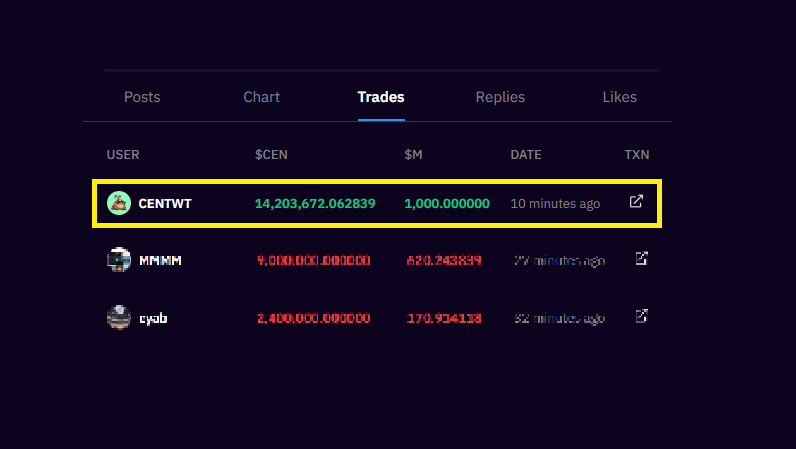796x449 pixels.
Task: Switch to the Posts tab
Action: pyautogui.click(x=142, y=97)
